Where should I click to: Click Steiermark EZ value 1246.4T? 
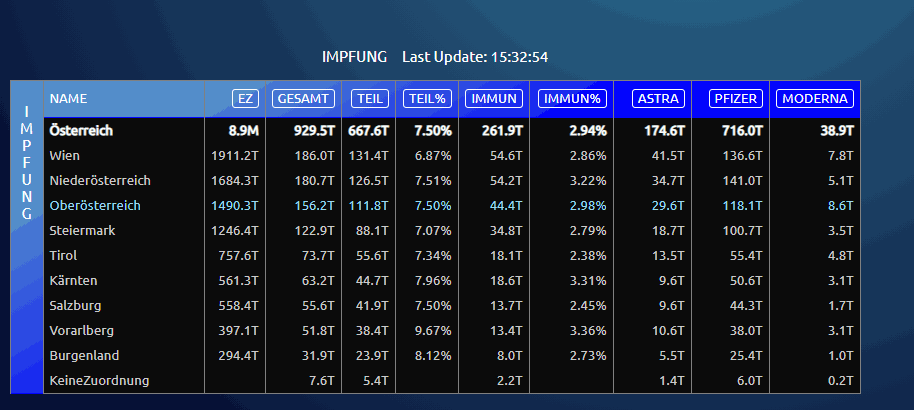235,230
